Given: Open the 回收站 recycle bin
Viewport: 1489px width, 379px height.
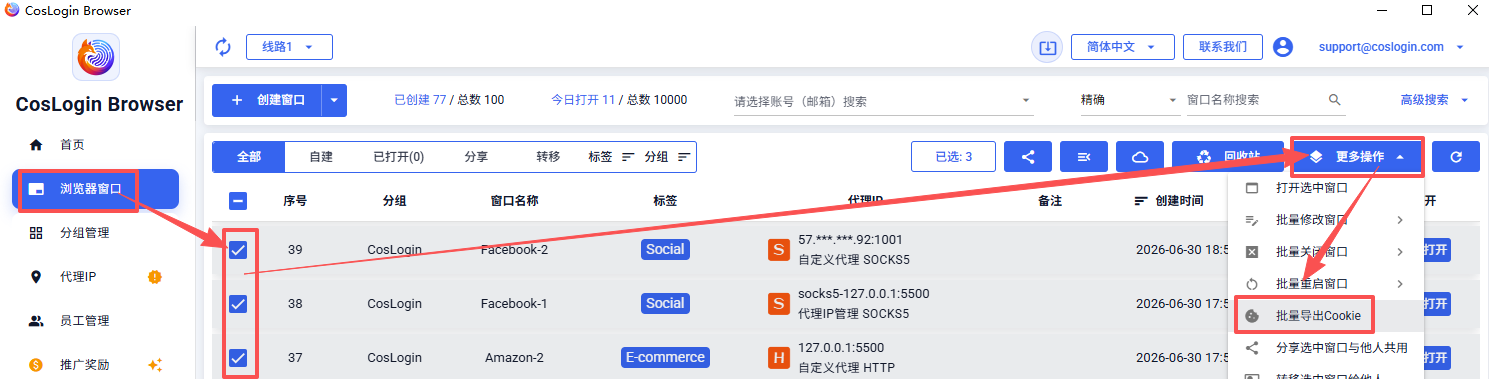Looking at the screenshot, I should click(1228, 157).
